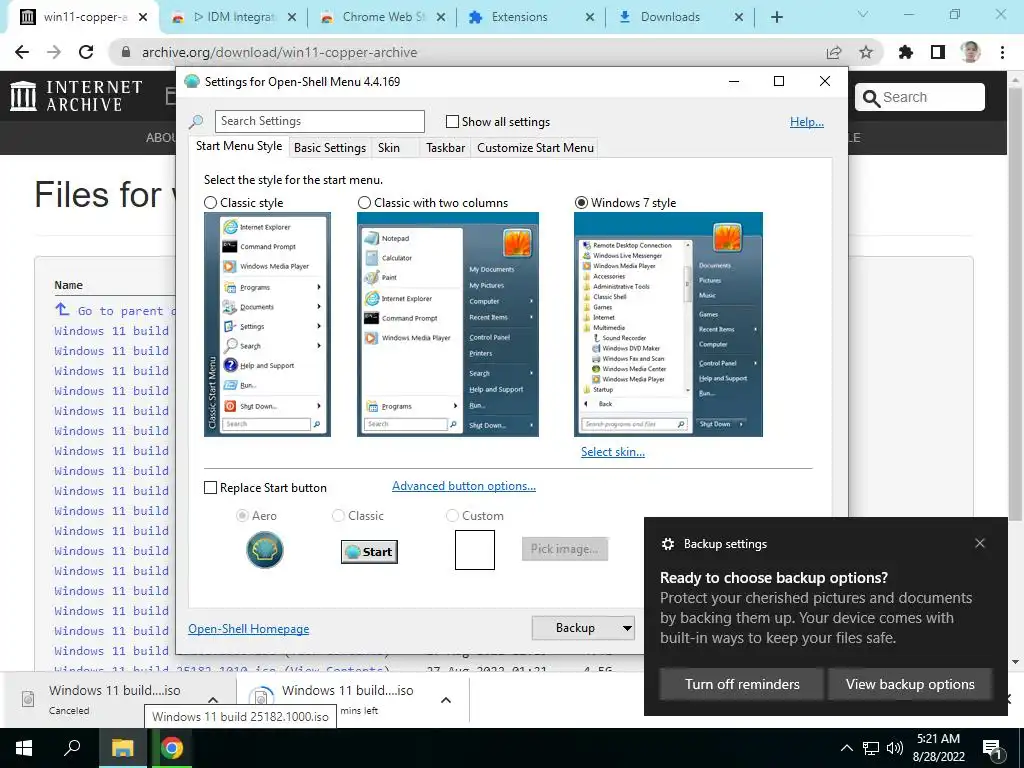
Task: Select Windows 7 style radio button
Action: click(x=581, y=203)
